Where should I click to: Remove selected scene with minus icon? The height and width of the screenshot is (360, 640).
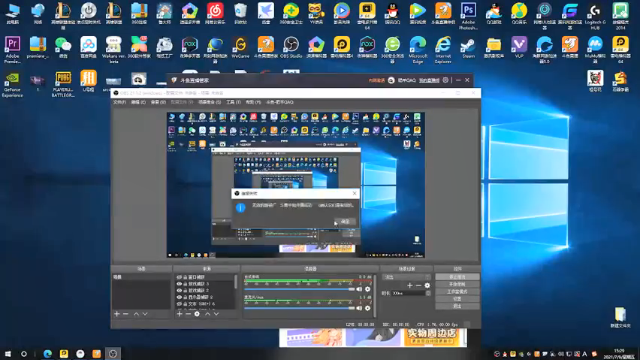(x=126, y=314)
